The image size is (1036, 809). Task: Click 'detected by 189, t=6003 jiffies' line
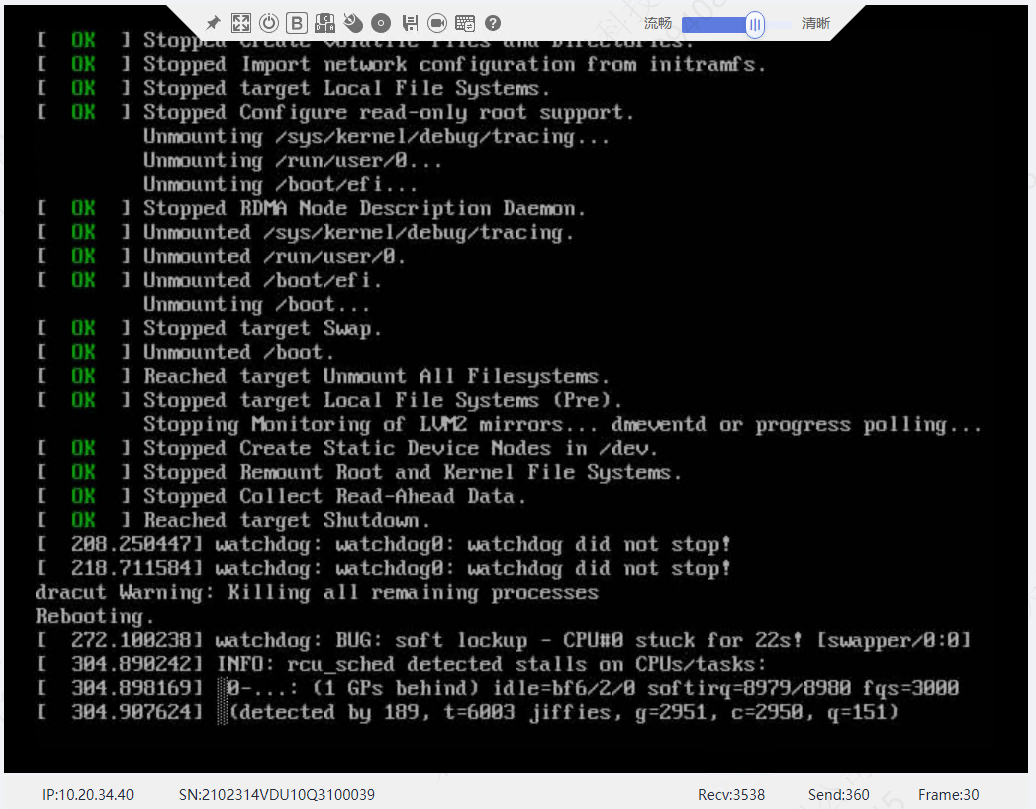click(x=468, y=712)
